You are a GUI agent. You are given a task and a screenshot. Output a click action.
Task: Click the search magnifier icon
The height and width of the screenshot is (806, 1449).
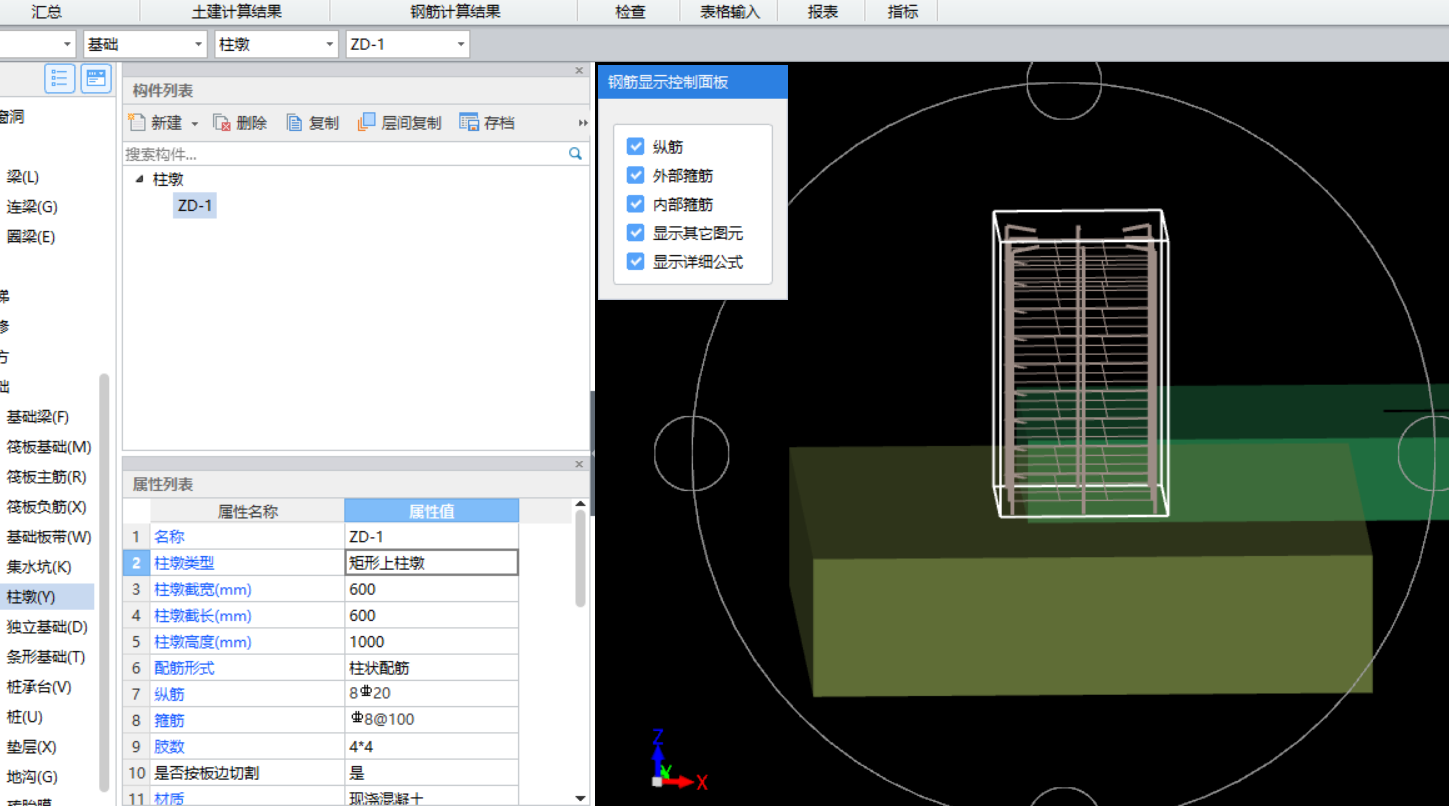575,154
